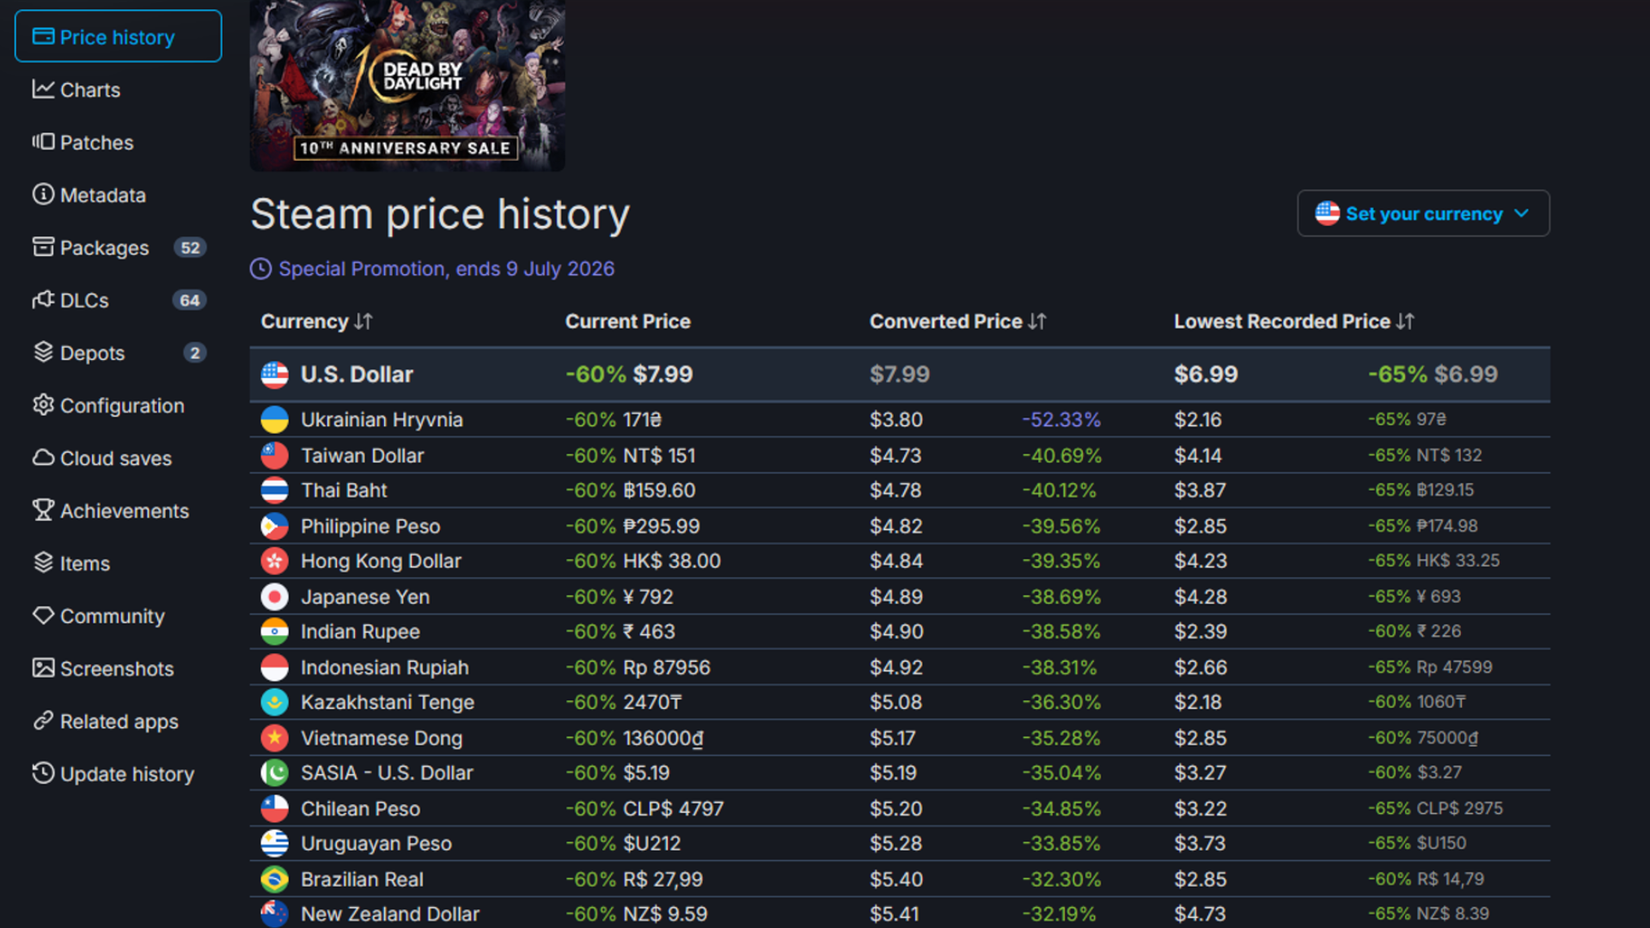1650x928 pixels.
Task: Click the Items layers icon
Action: point(43,563)
